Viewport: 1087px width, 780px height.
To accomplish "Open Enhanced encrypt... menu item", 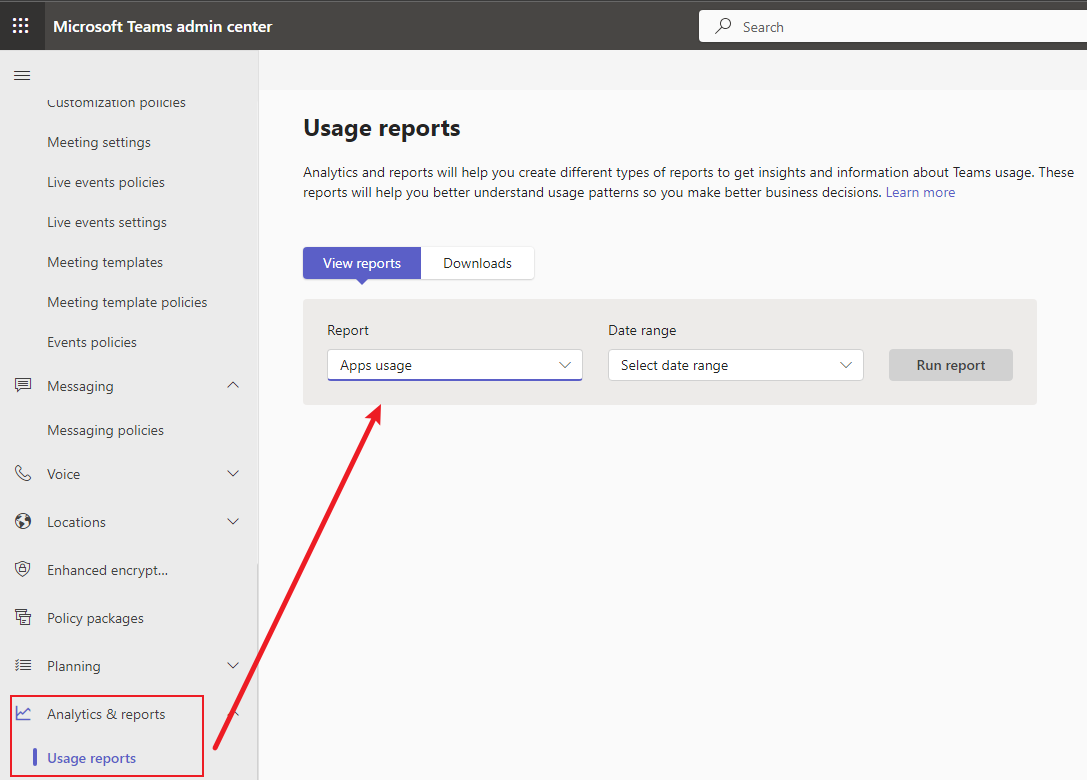I will 107,570.
